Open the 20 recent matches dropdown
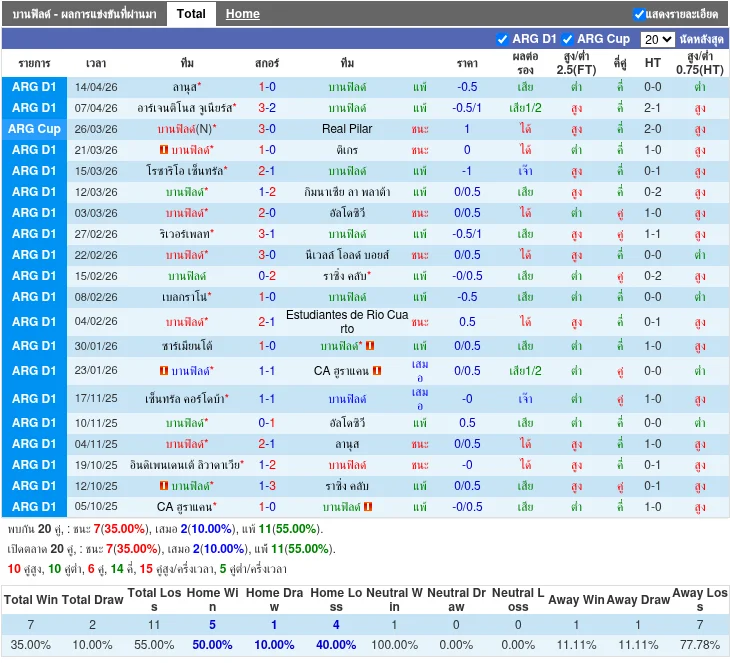Screen dimensions: 730x663 pos(657,39)
